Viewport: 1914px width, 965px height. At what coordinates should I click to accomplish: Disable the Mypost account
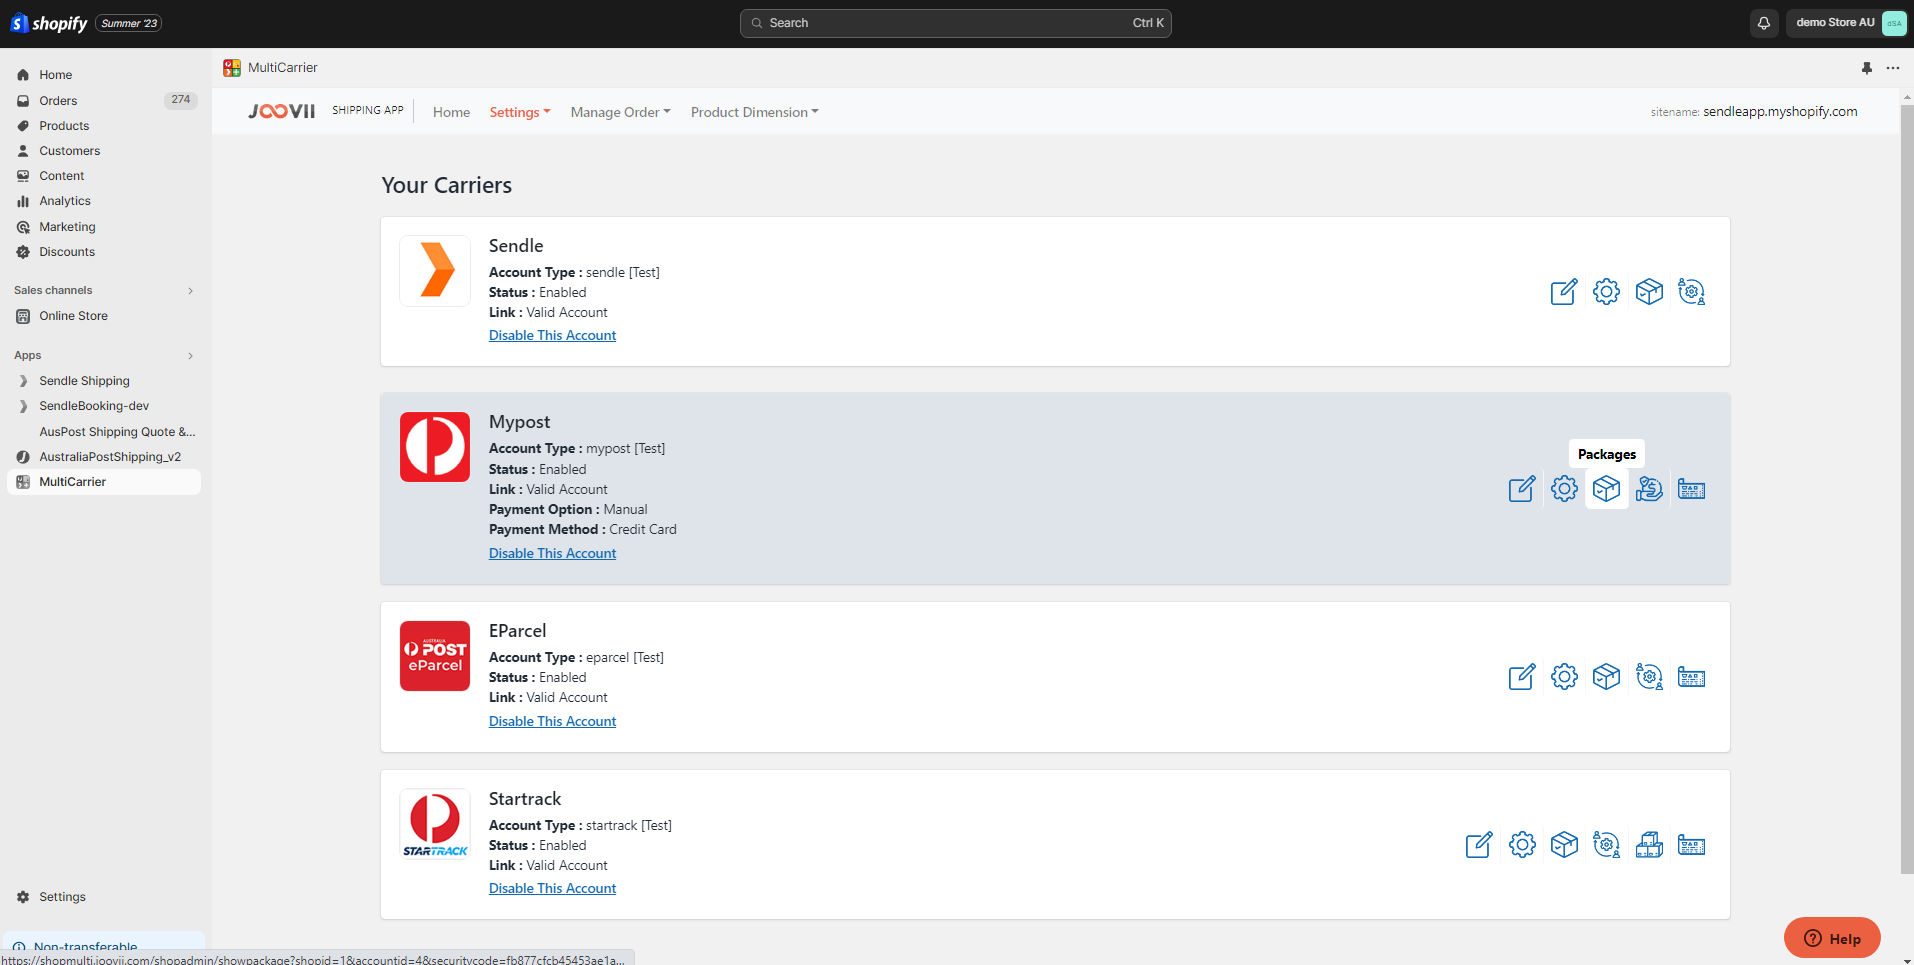(552, 553)
